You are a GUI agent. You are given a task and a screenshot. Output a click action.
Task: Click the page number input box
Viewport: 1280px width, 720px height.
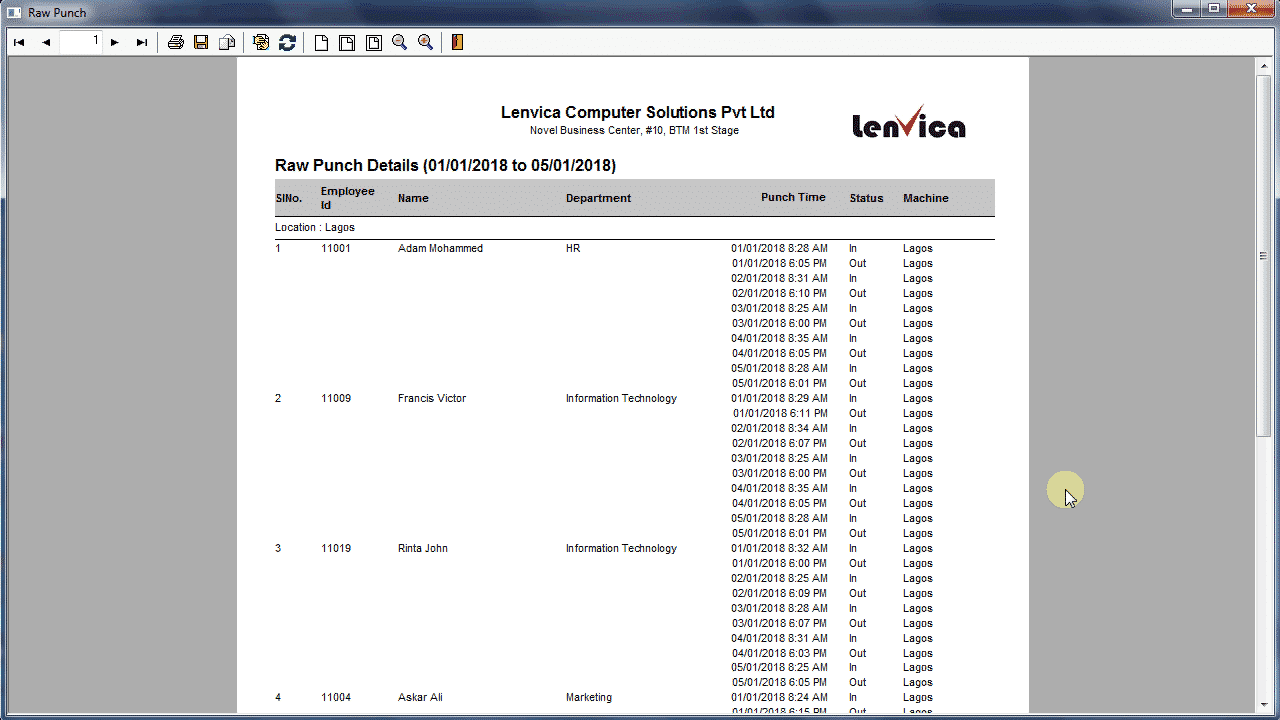(x=80, y=42)
